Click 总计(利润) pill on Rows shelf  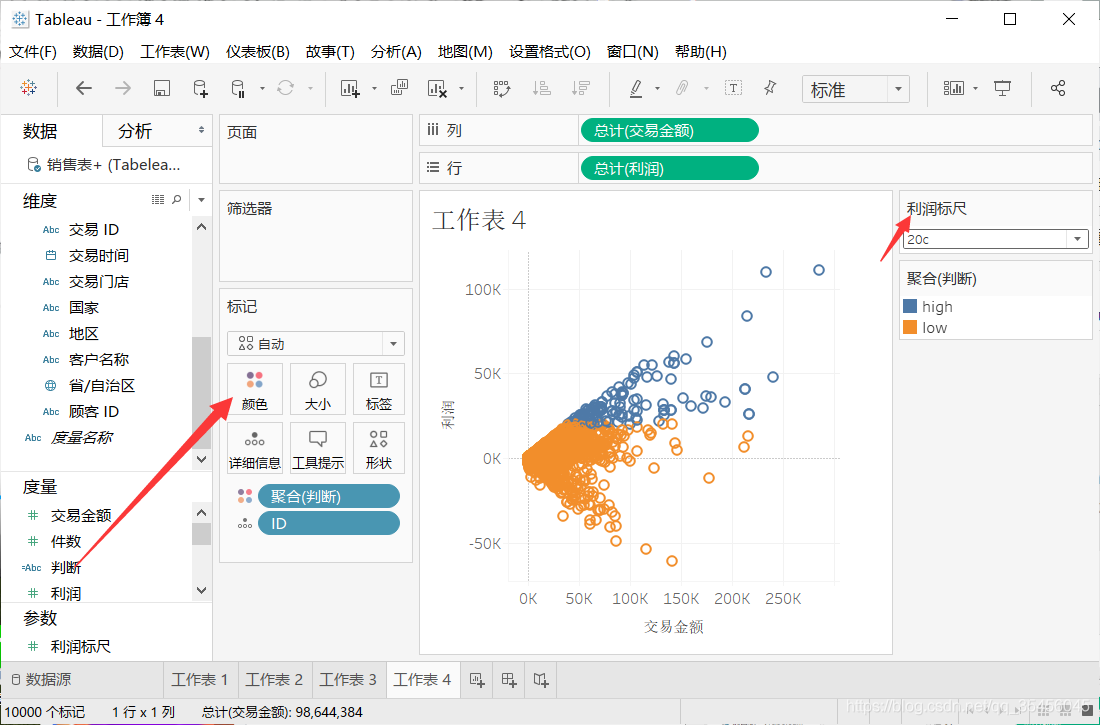click(x=670, y=168)
